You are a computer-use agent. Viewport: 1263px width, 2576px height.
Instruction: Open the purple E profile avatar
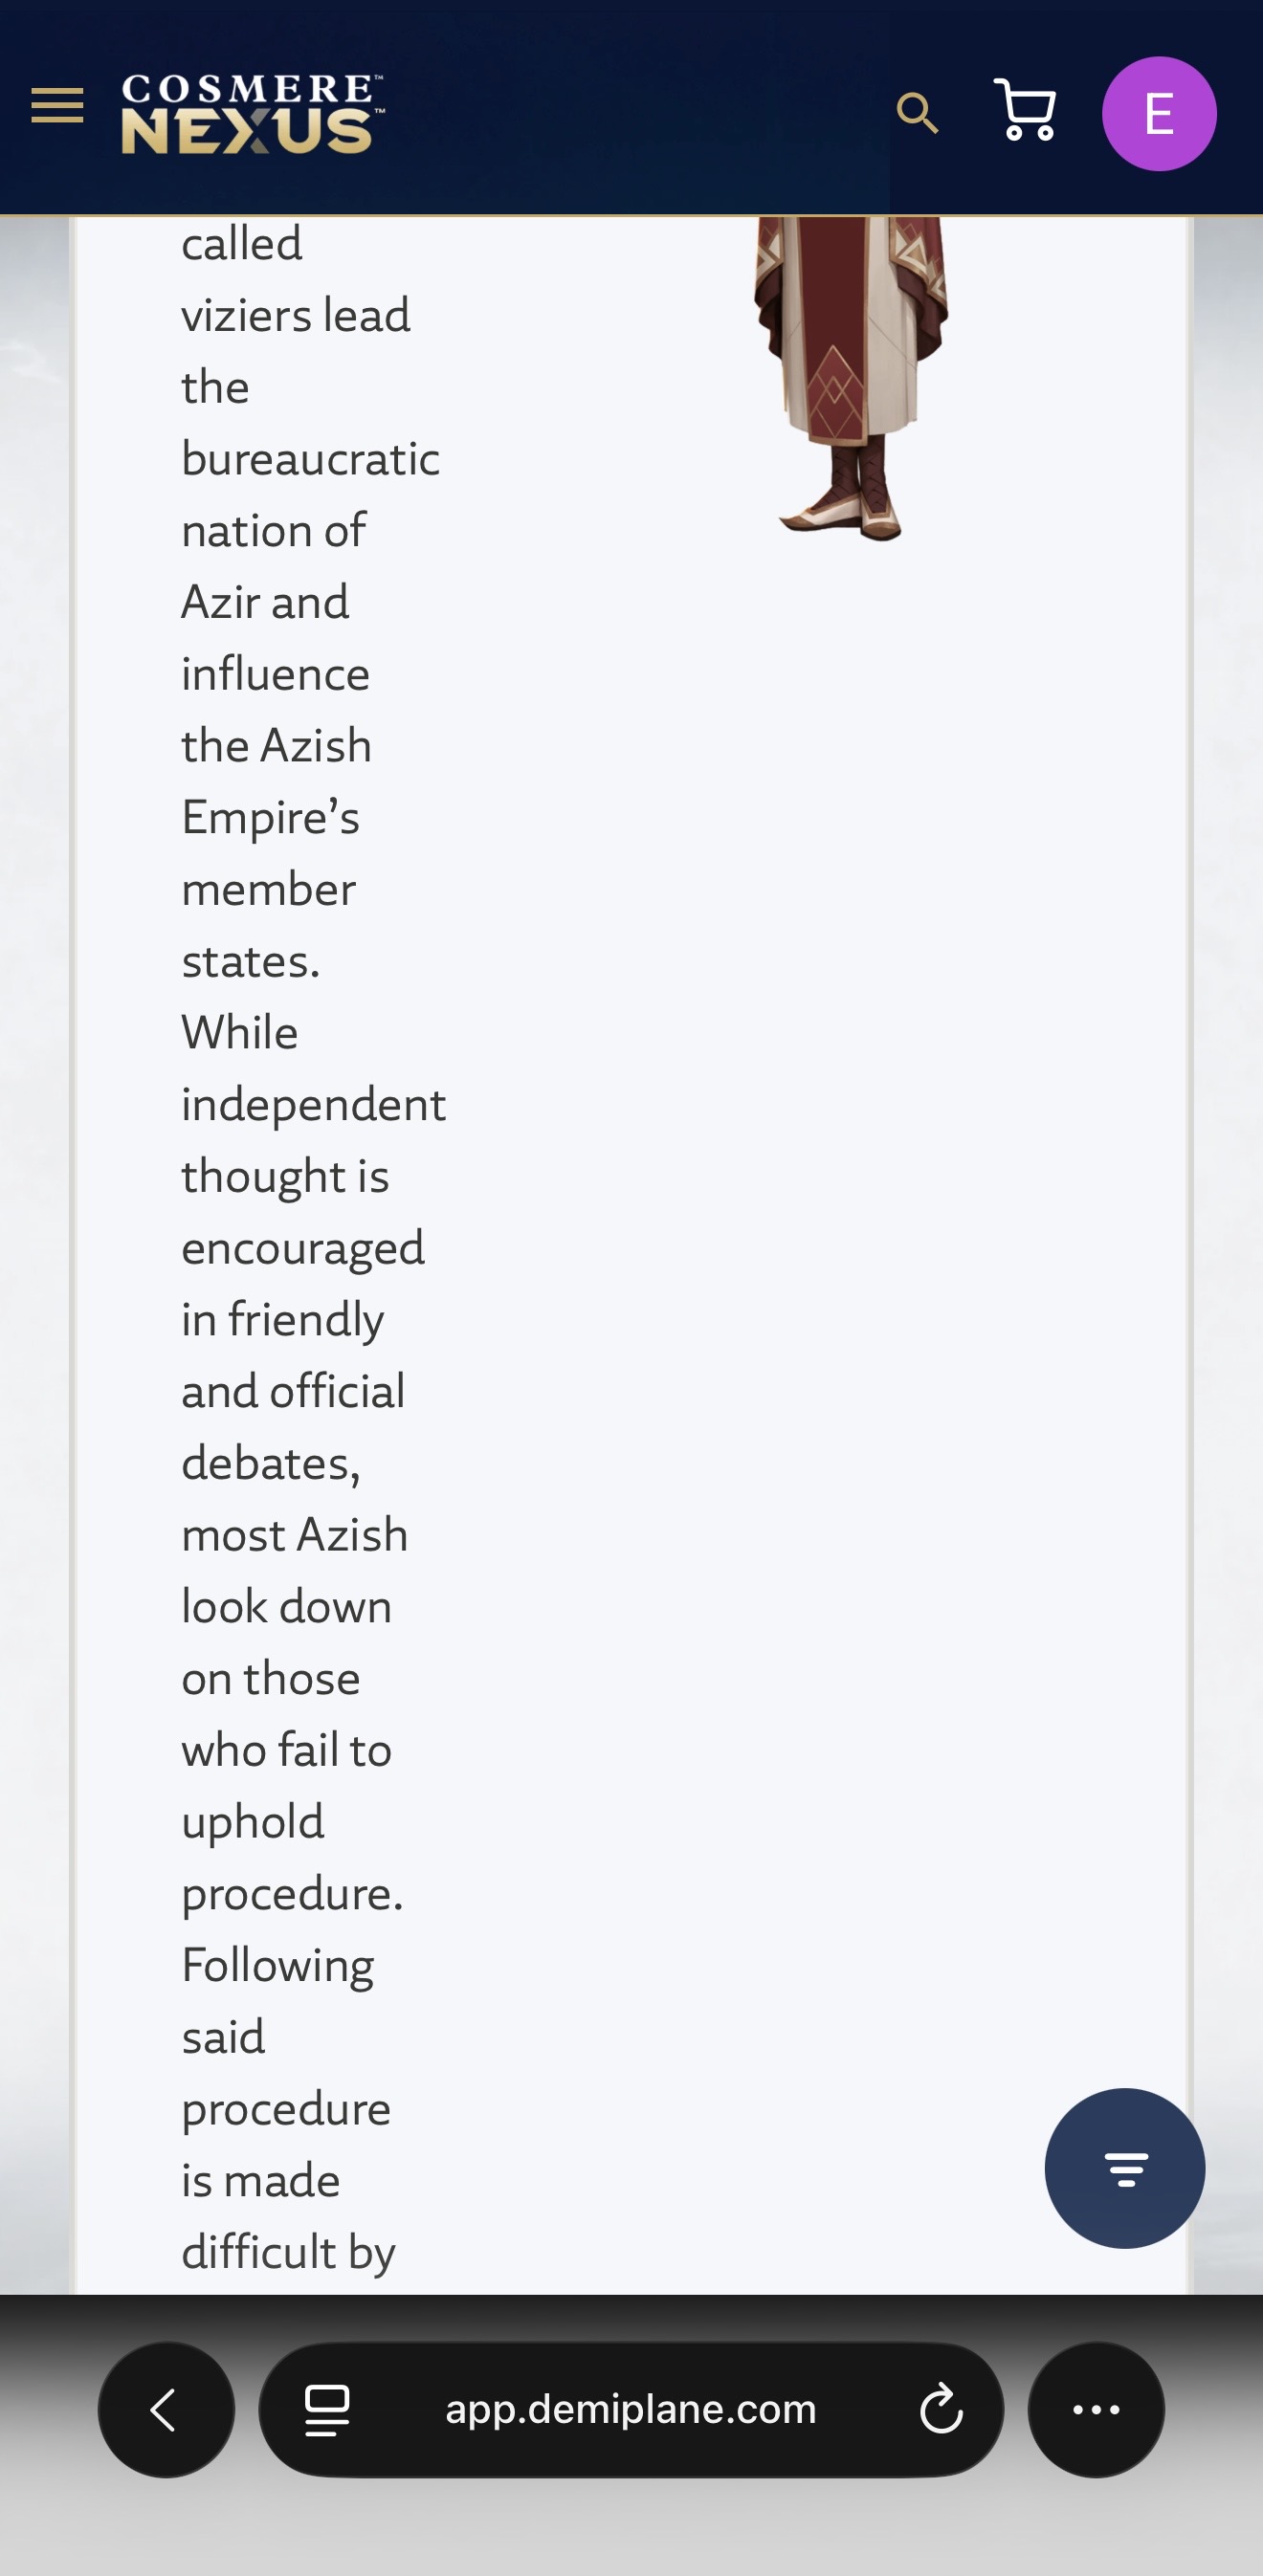[x=1158, y=114]
